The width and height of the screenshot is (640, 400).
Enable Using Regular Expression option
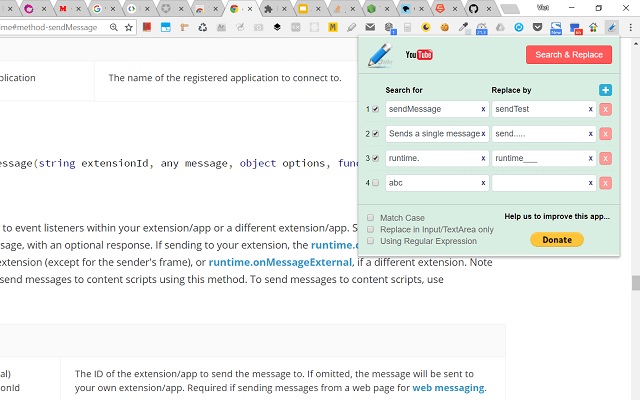point(371,241)
